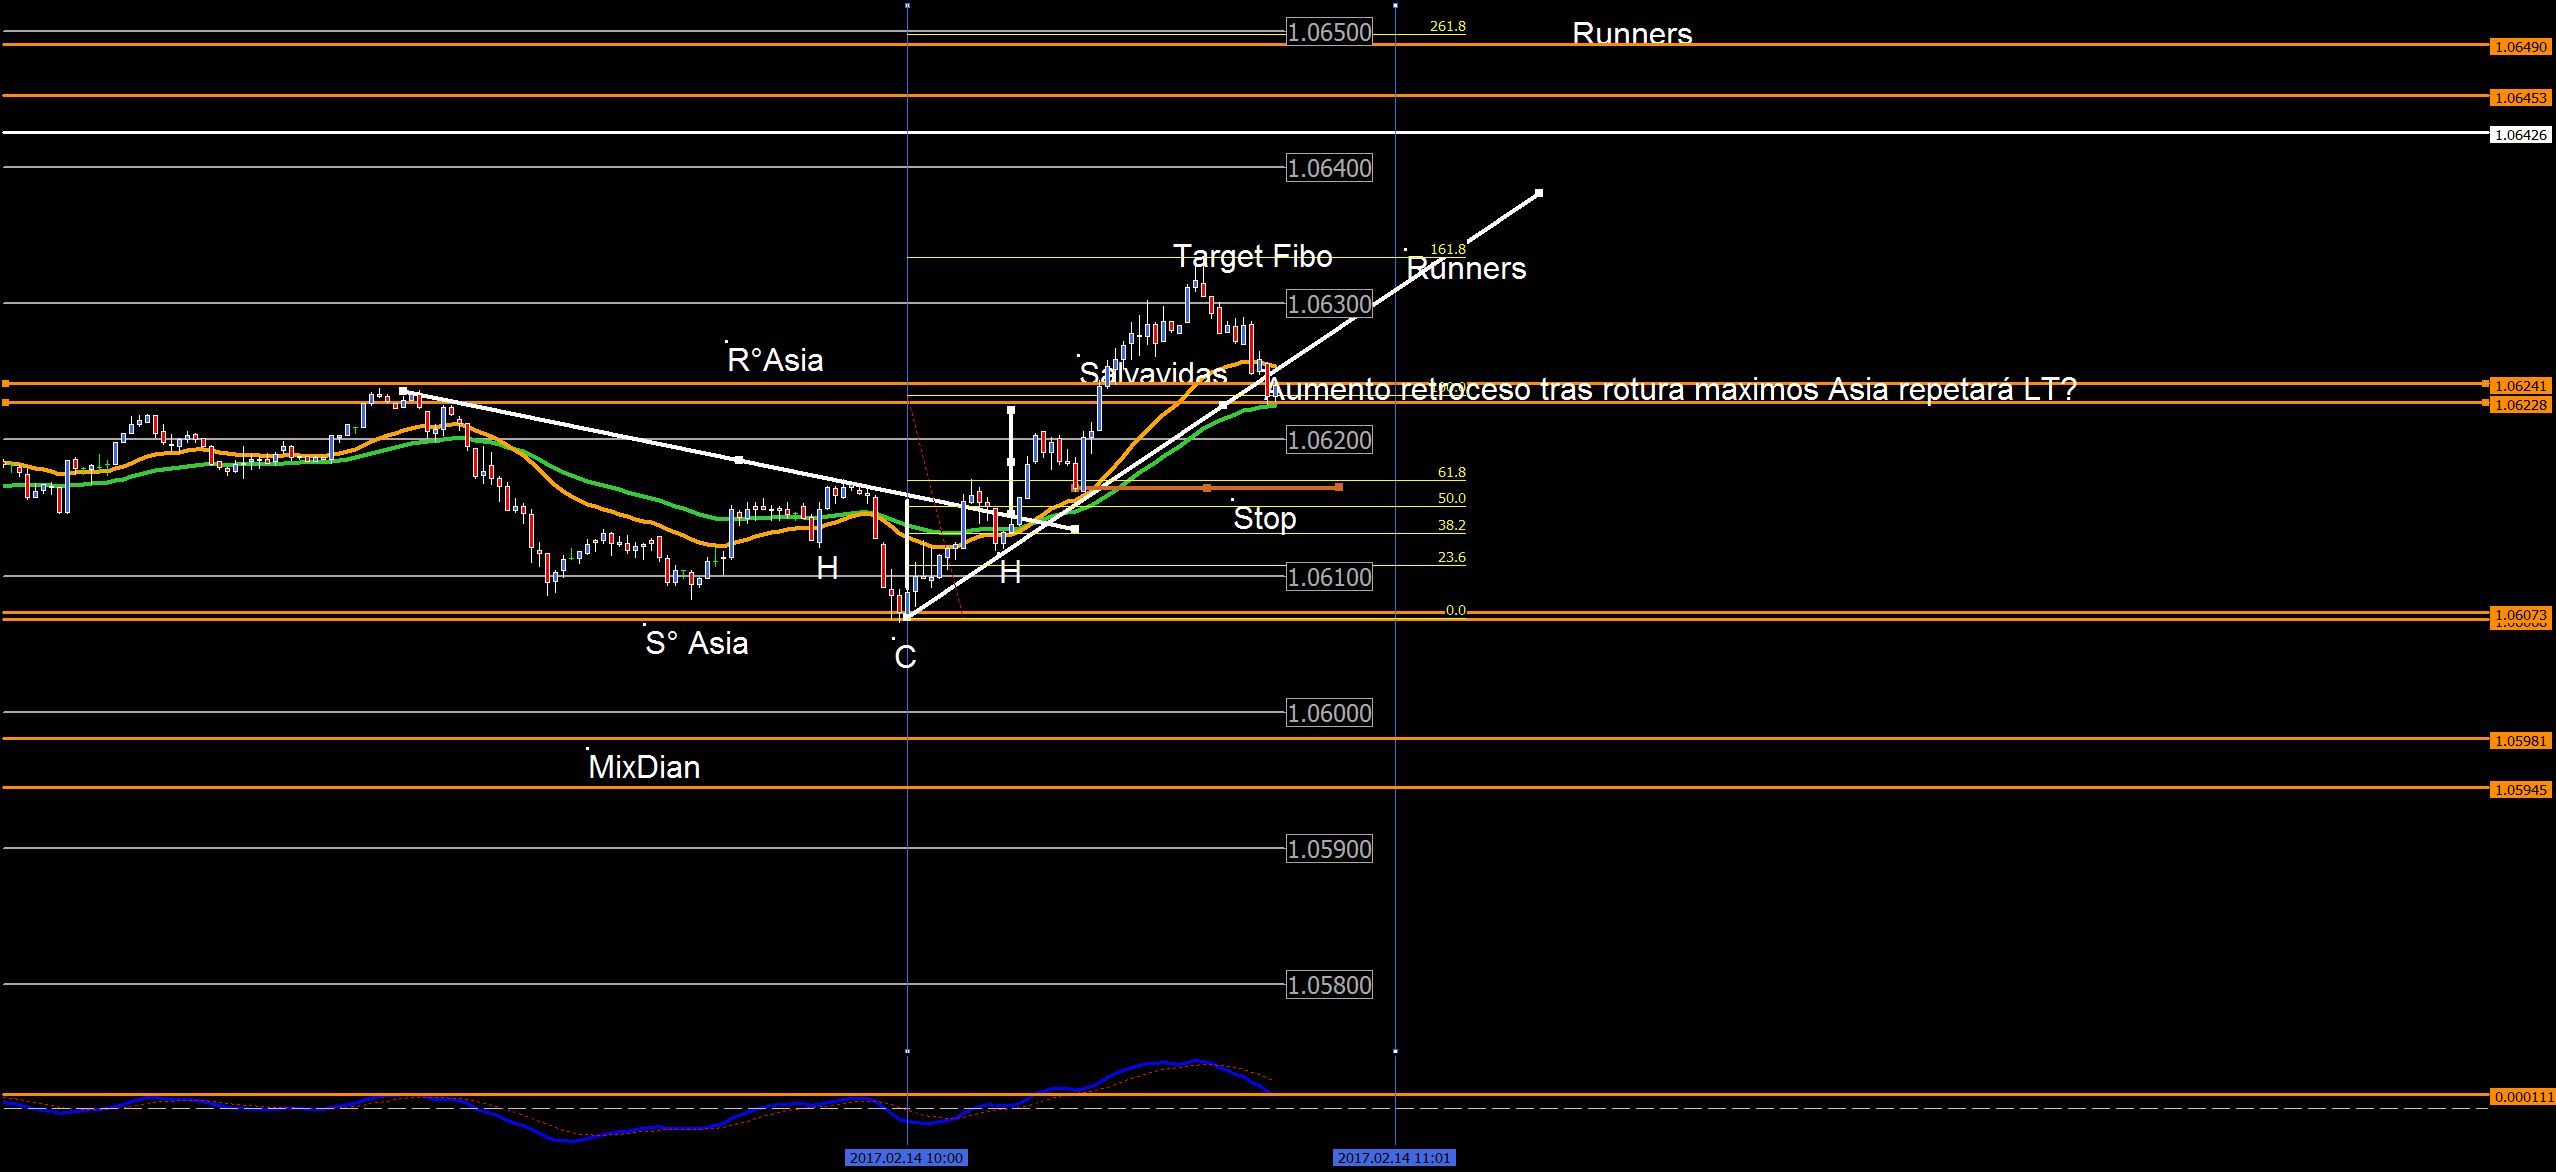Click the 1.05945 orange price tag
This screenshot has height=1172, width=2556.
(2520, 790)
